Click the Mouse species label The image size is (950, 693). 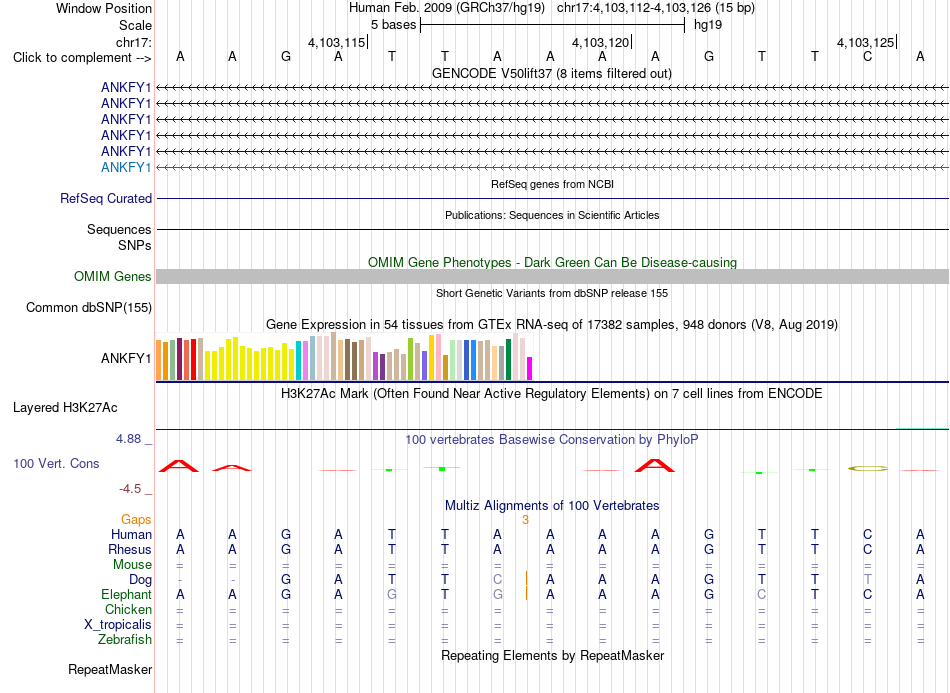pyautogui.click(x=132, y=565)
